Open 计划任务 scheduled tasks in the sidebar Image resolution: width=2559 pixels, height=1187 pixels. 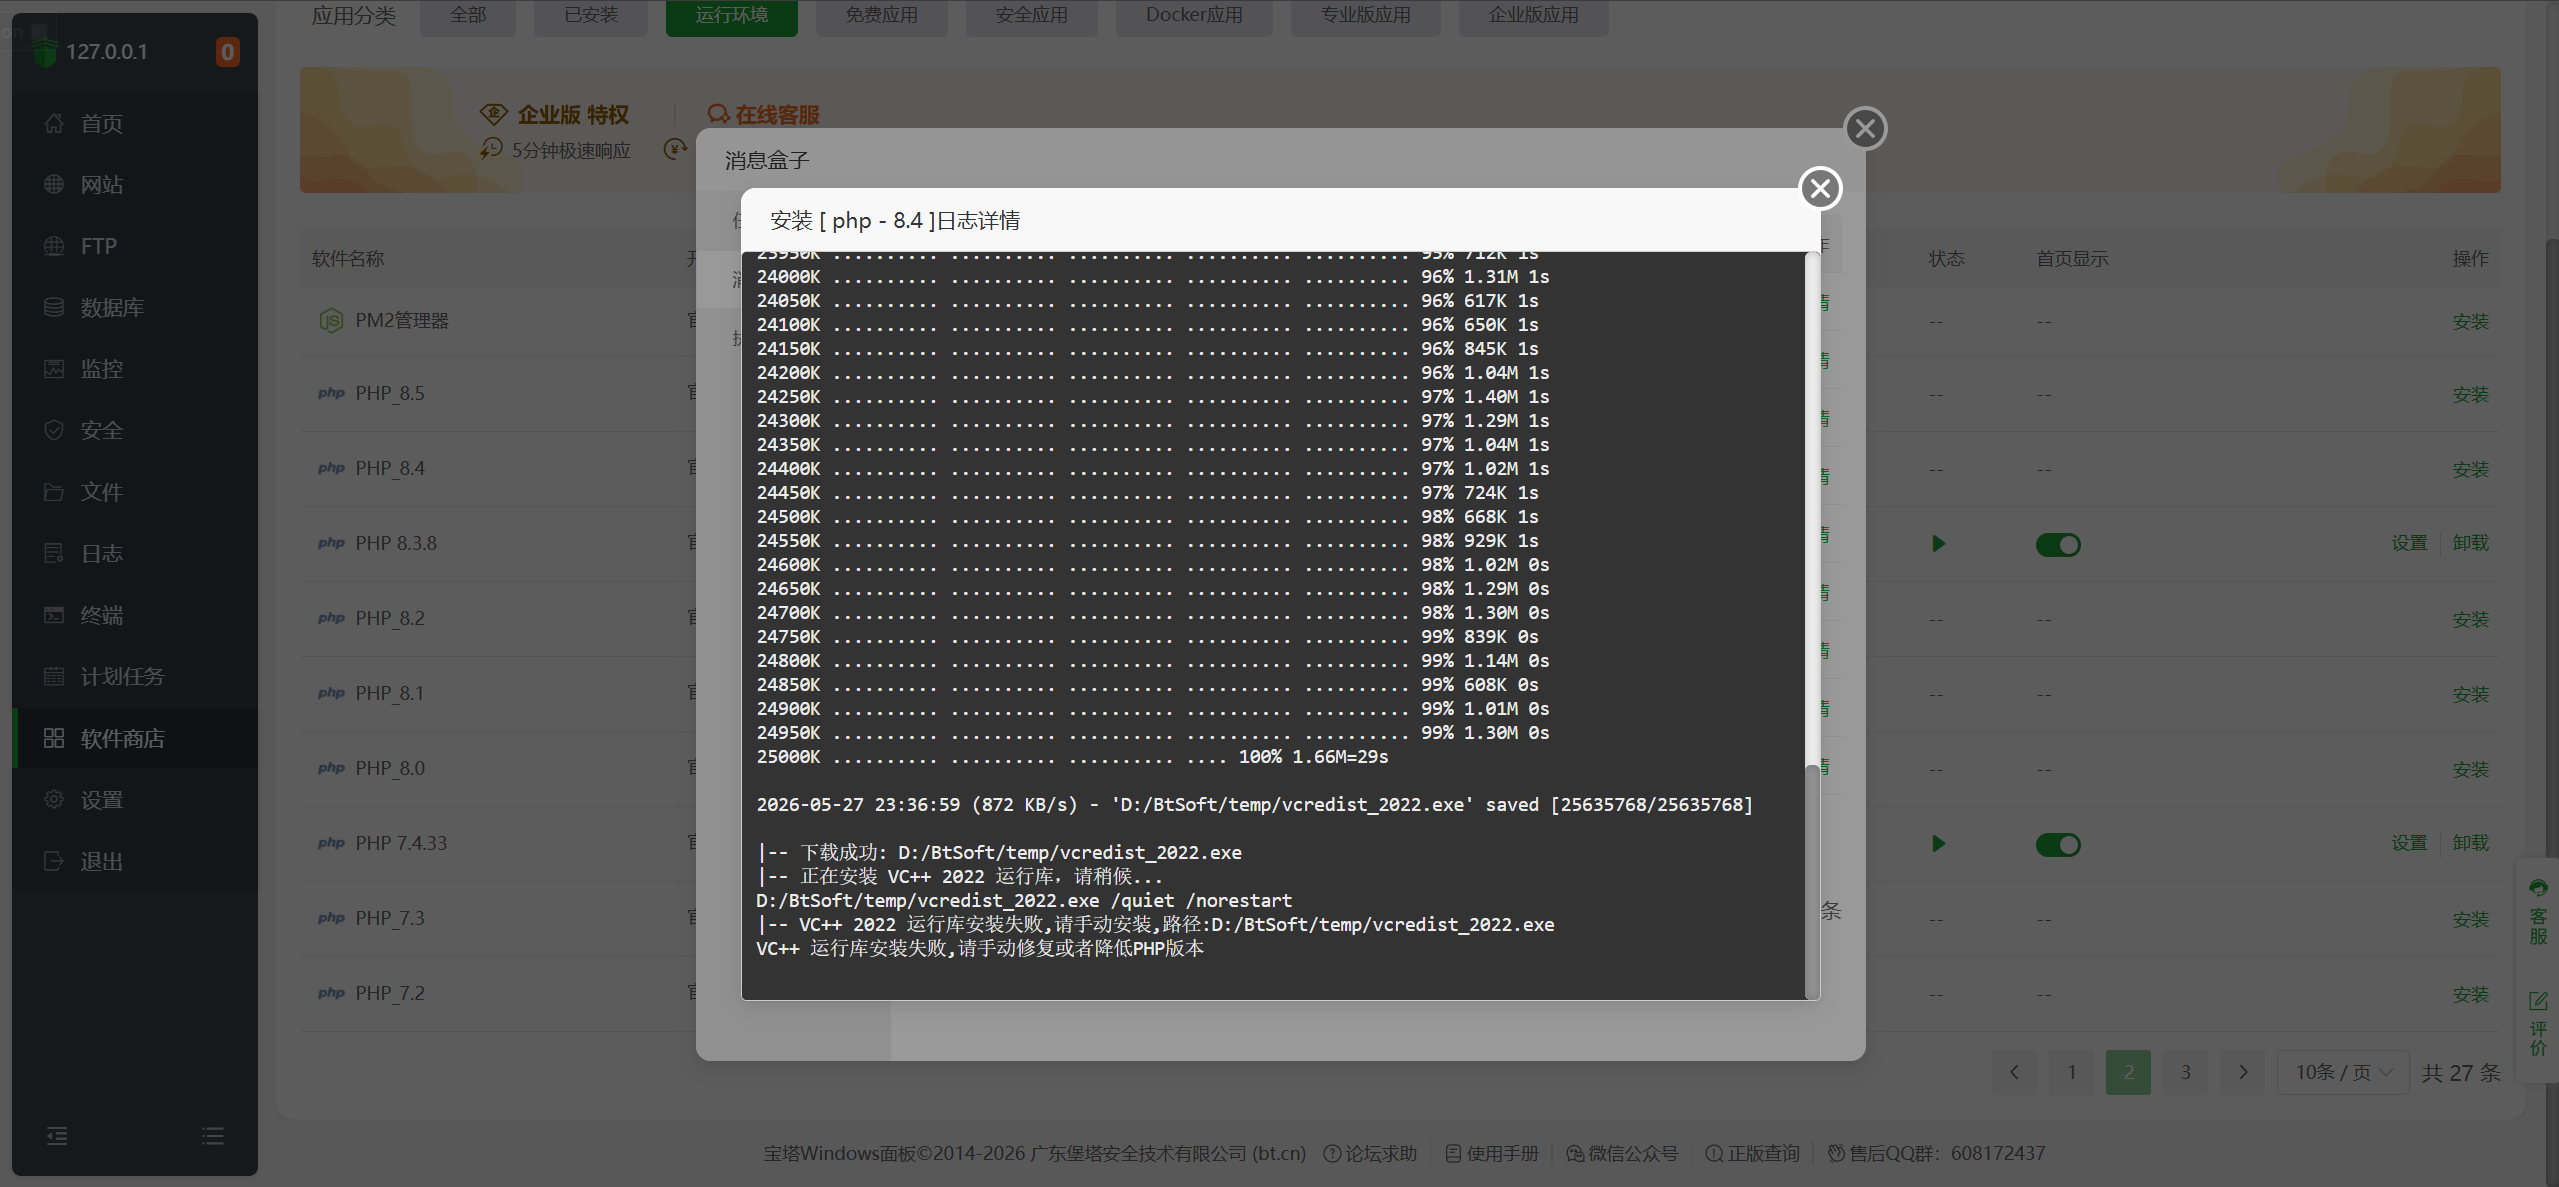coord(135,677)
